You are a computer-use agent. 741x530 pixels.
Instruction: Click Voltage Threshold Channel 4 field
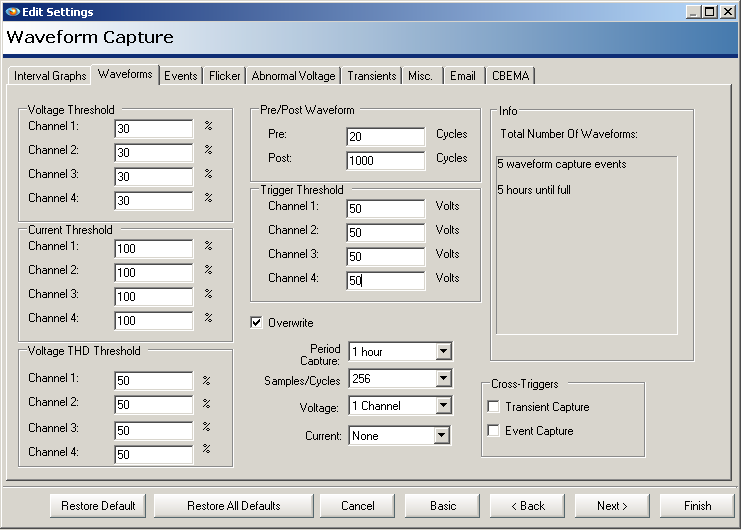(x=154, y=201)
